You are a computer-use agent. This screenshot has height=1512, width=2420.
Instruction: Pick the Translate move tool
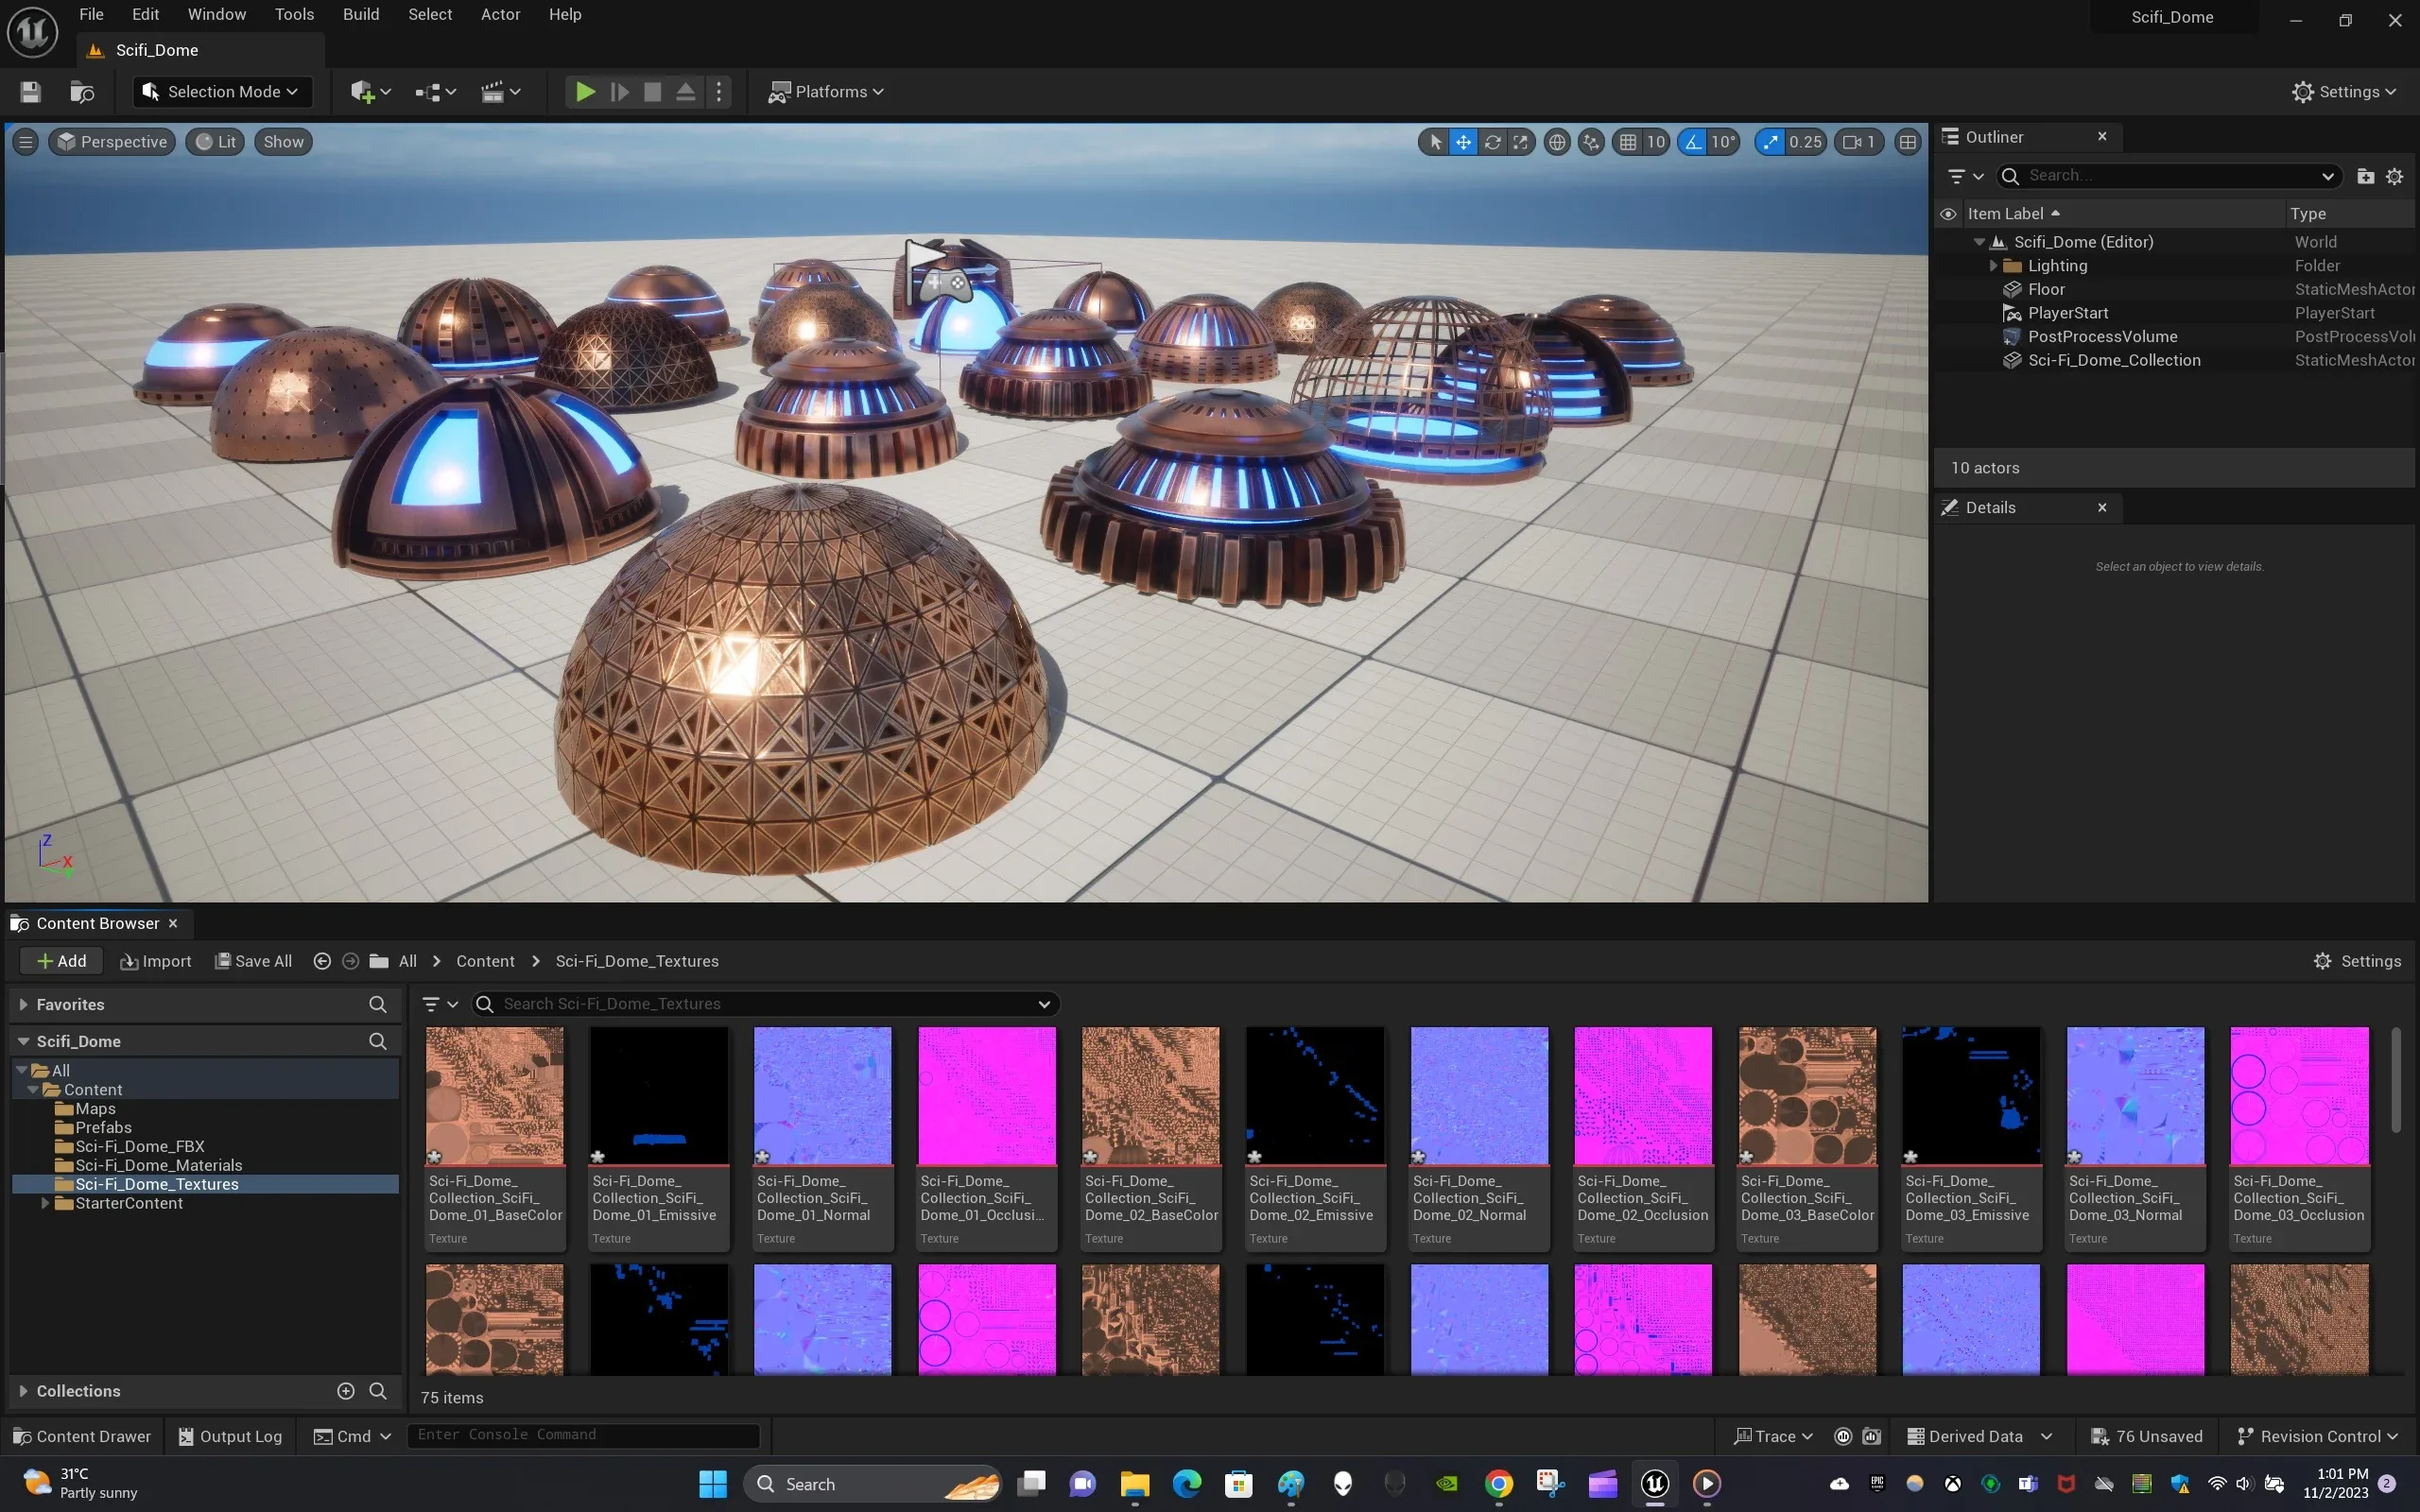[x=1463, y=142]
